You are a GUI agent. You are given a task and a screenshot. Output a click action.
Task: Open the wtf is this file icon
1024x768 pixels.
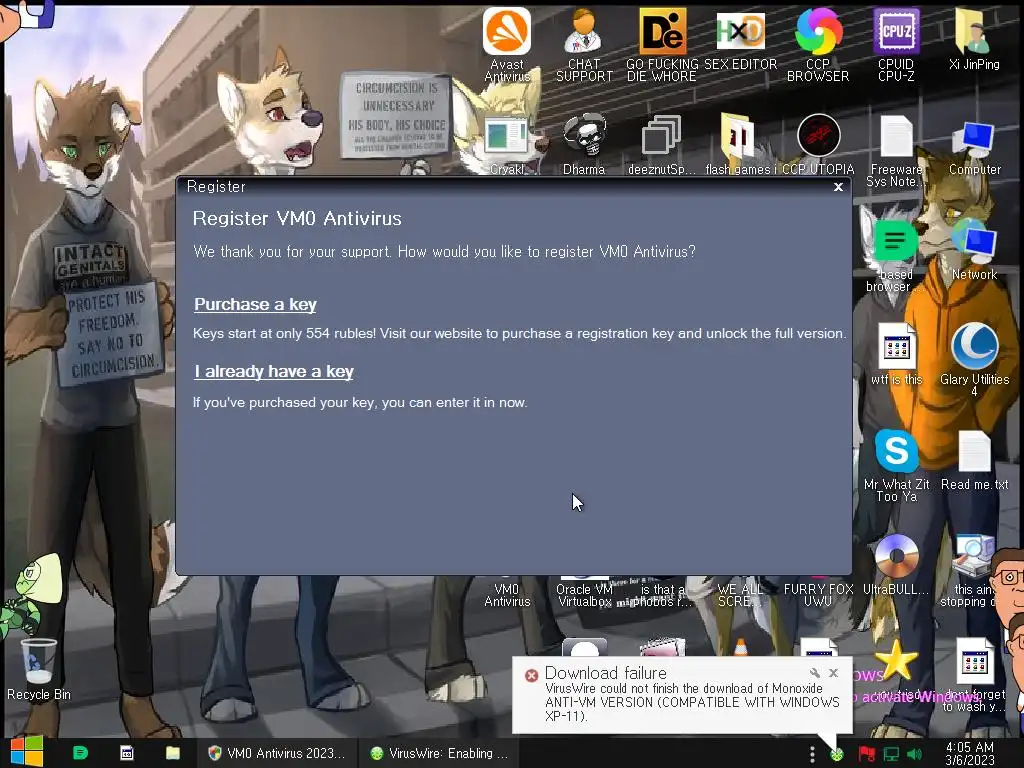tap(896, 355)
